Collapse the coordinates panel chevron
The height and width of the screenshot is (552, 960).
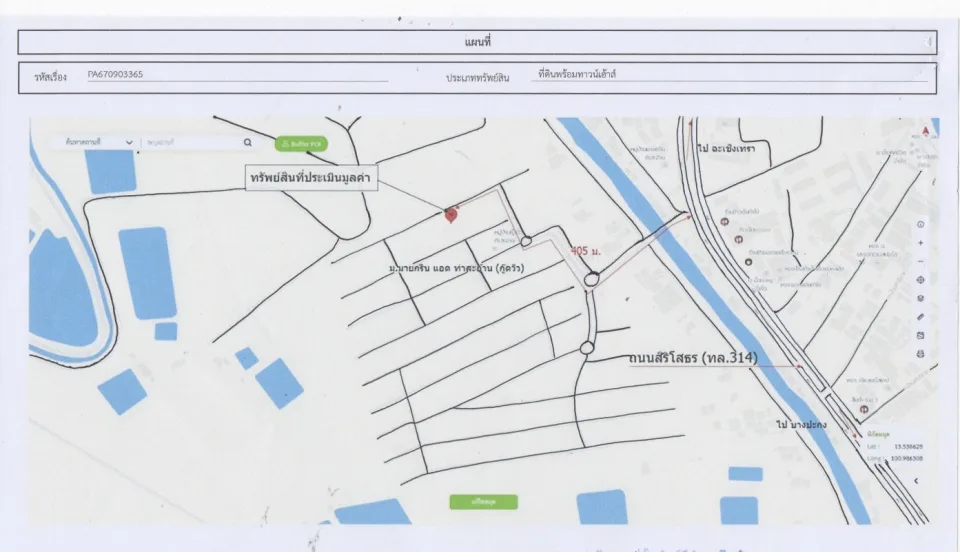coord(916,481)
